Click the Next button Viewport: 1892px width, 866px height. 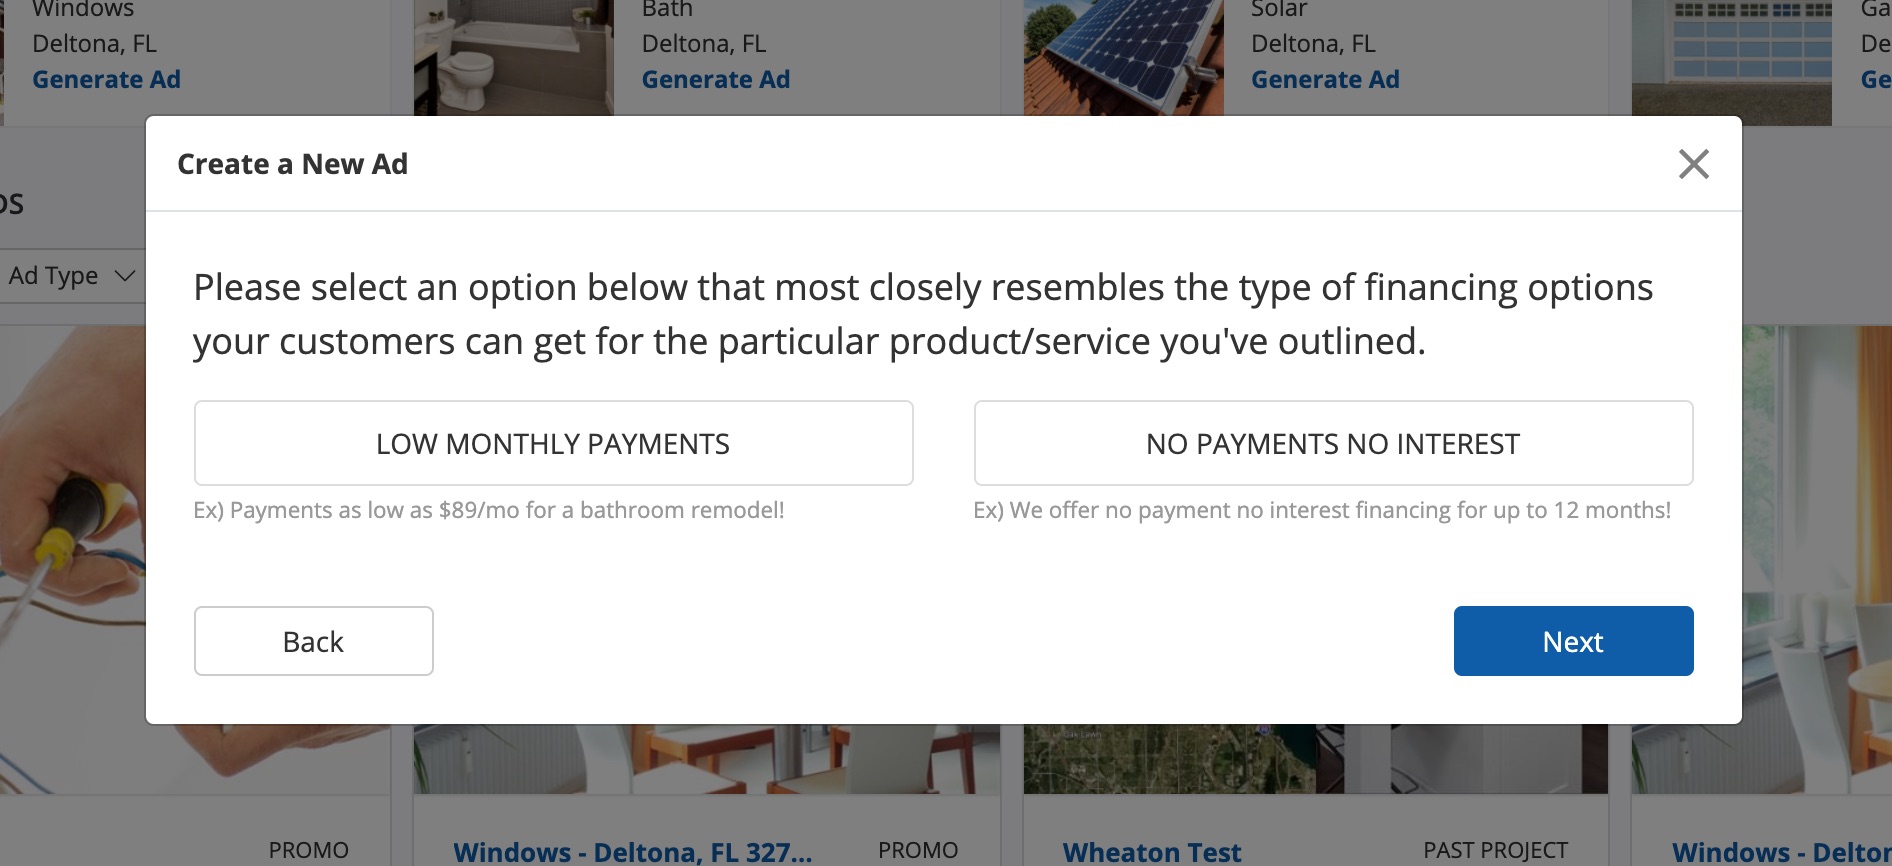click(x=1573, y=641)
